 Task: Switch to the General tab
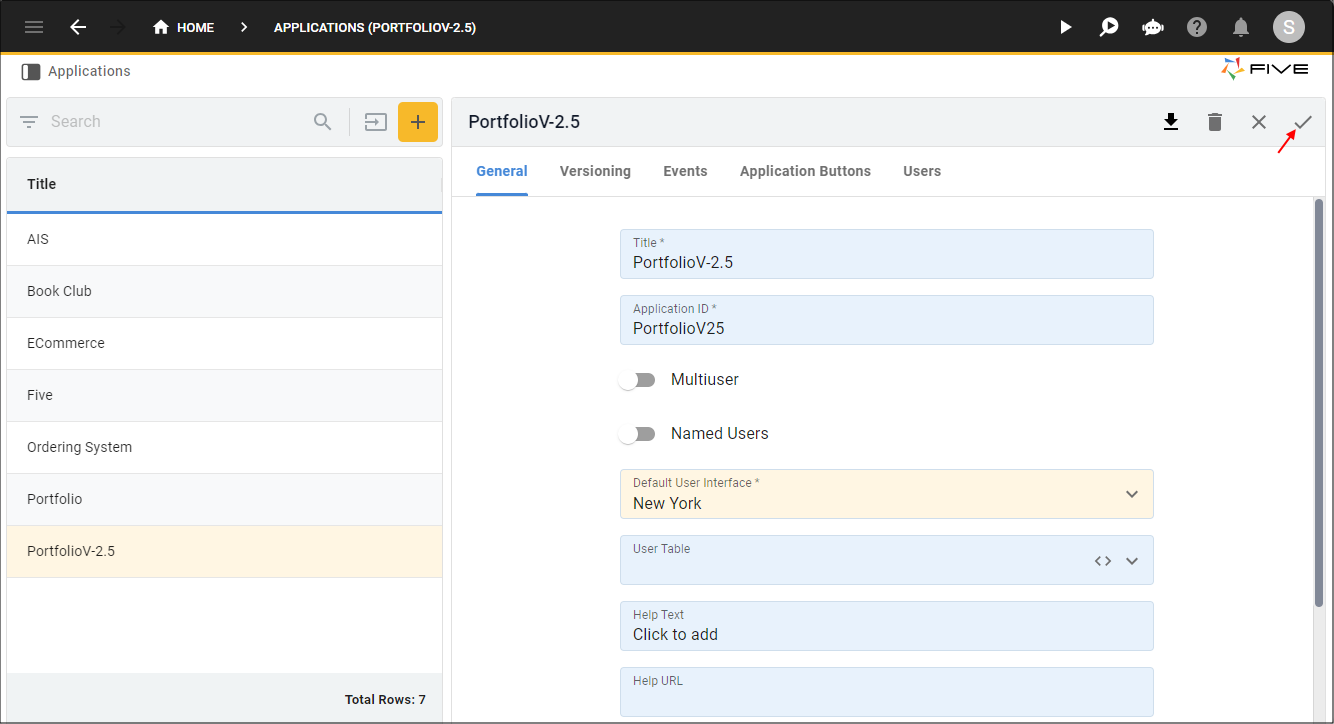click(x=502, y=171)
